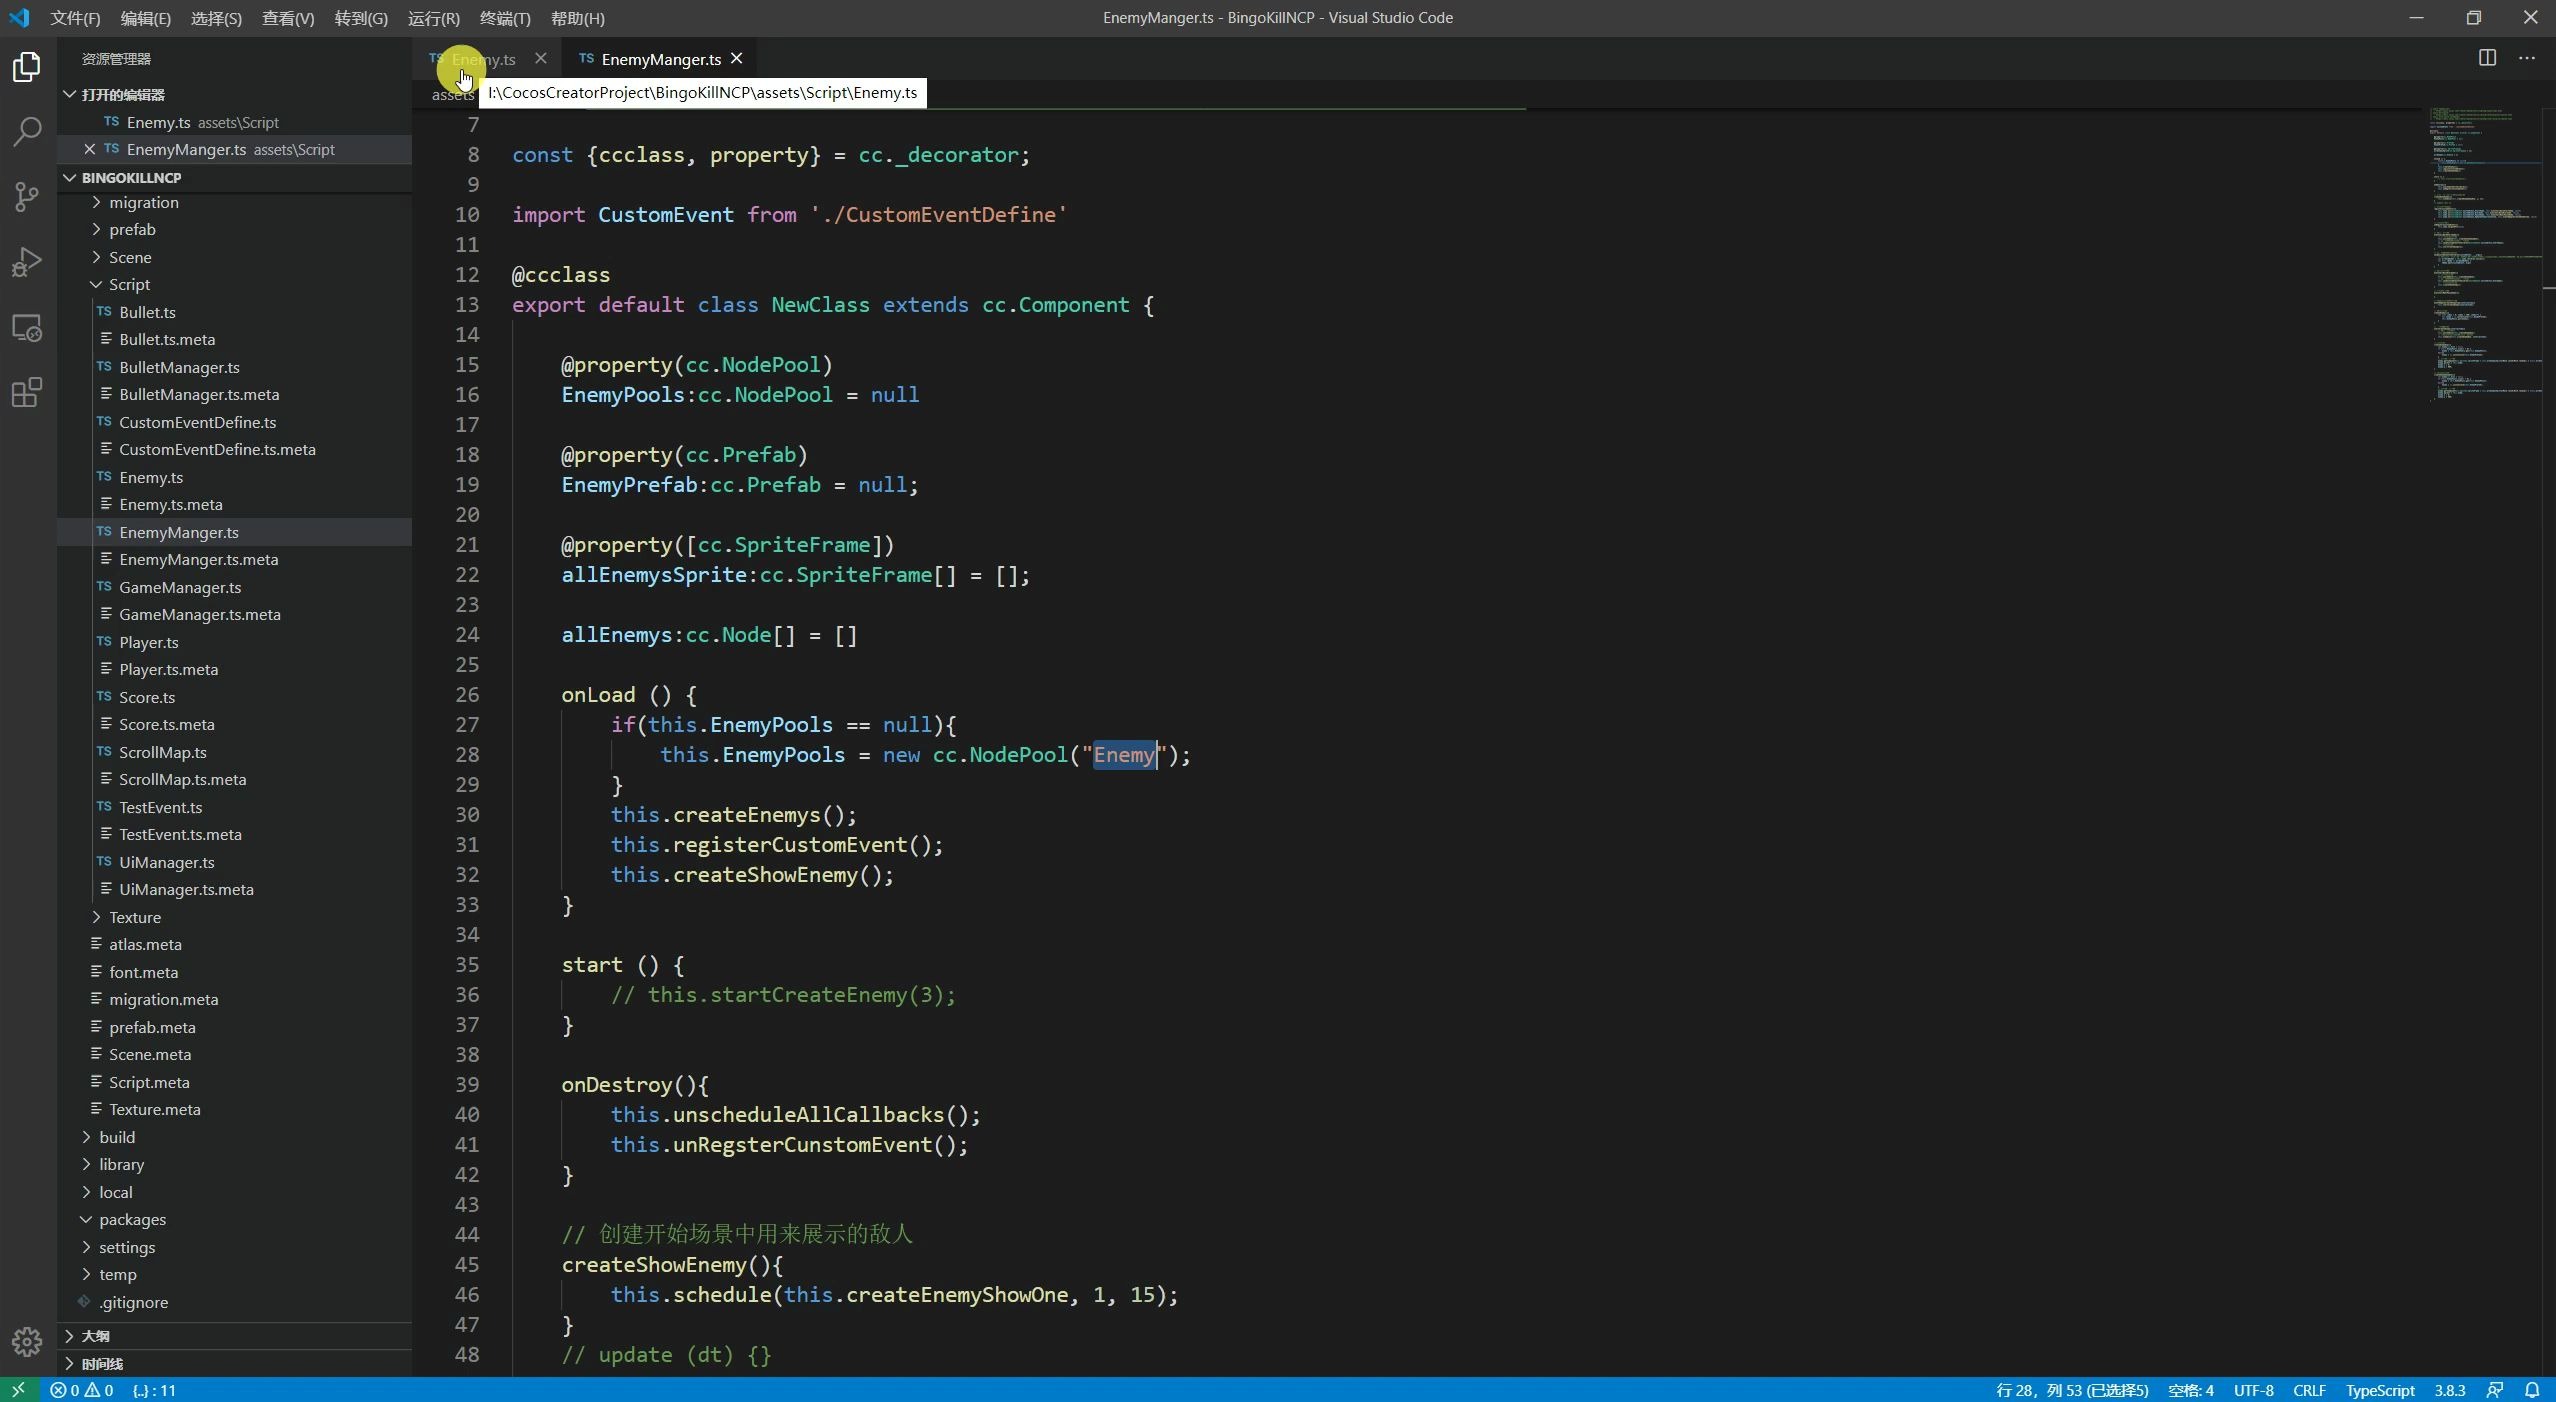The height and width of the screenshot is (1402, 2556).
Task: Switch to the EnemyManger.ts tab
Action: [x=659, y=59]
